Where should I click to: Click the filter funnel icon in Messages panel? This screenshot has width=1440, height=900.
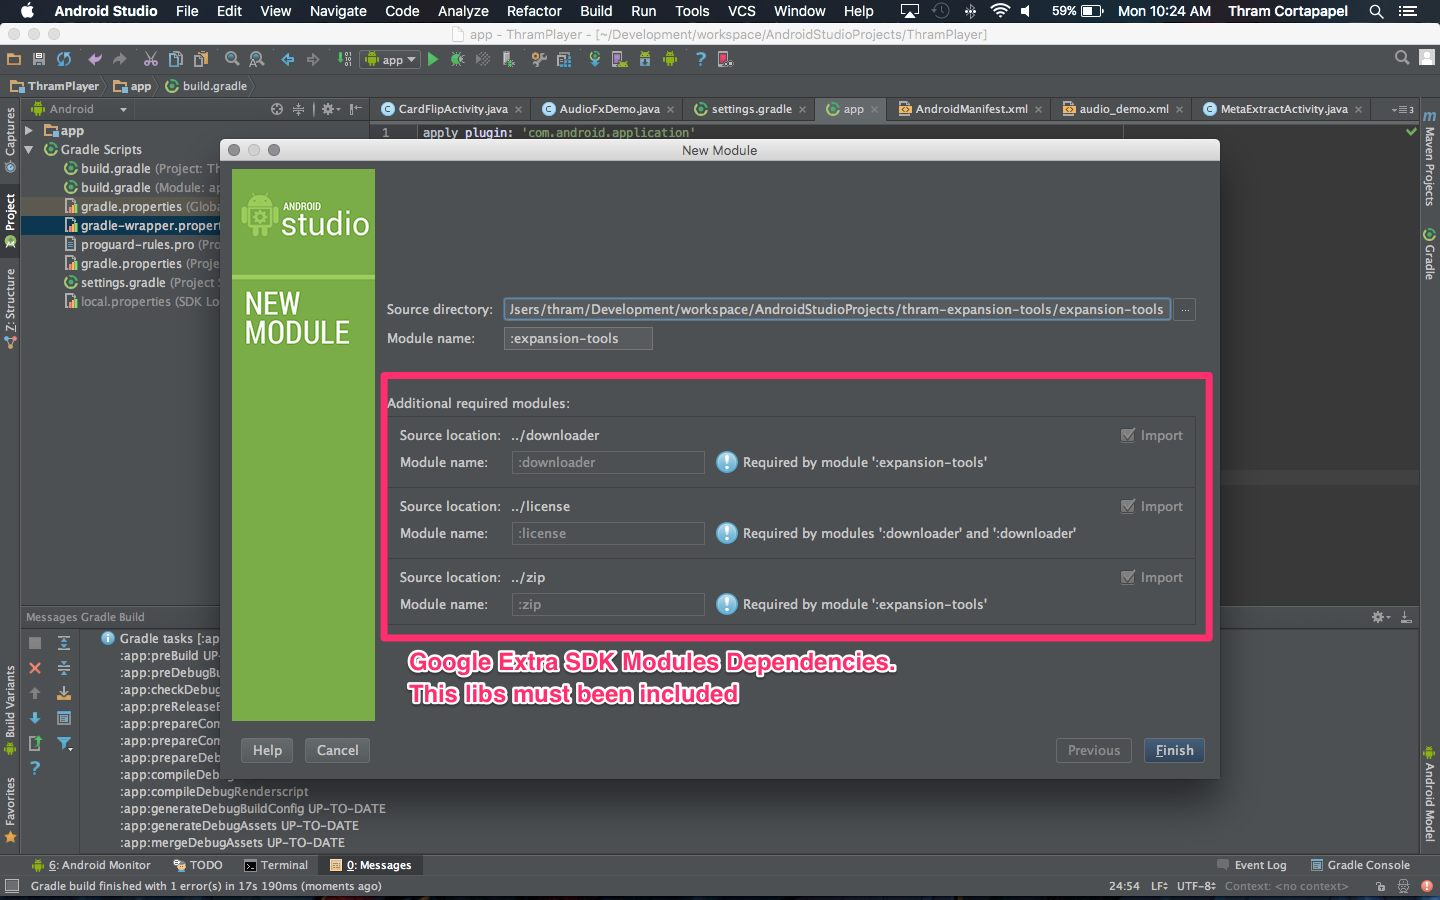[64, 743]
